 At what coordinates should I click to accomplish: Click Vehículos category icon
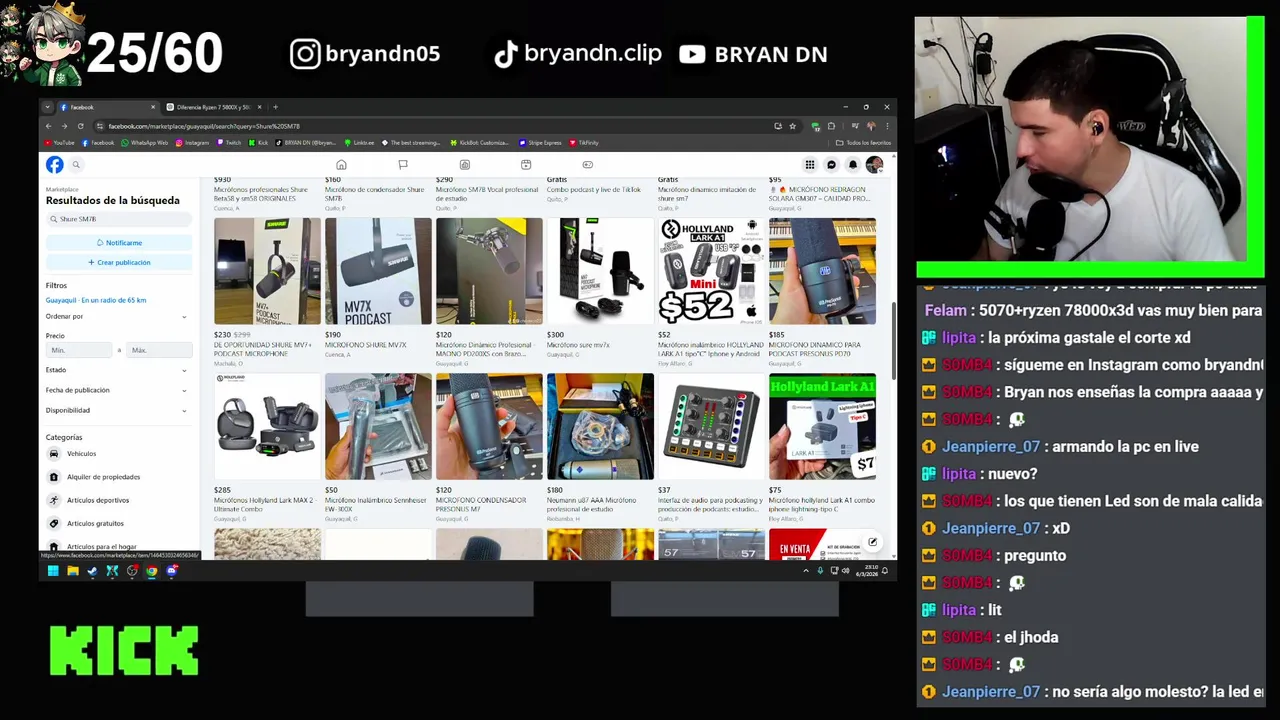tap(54, 454)
